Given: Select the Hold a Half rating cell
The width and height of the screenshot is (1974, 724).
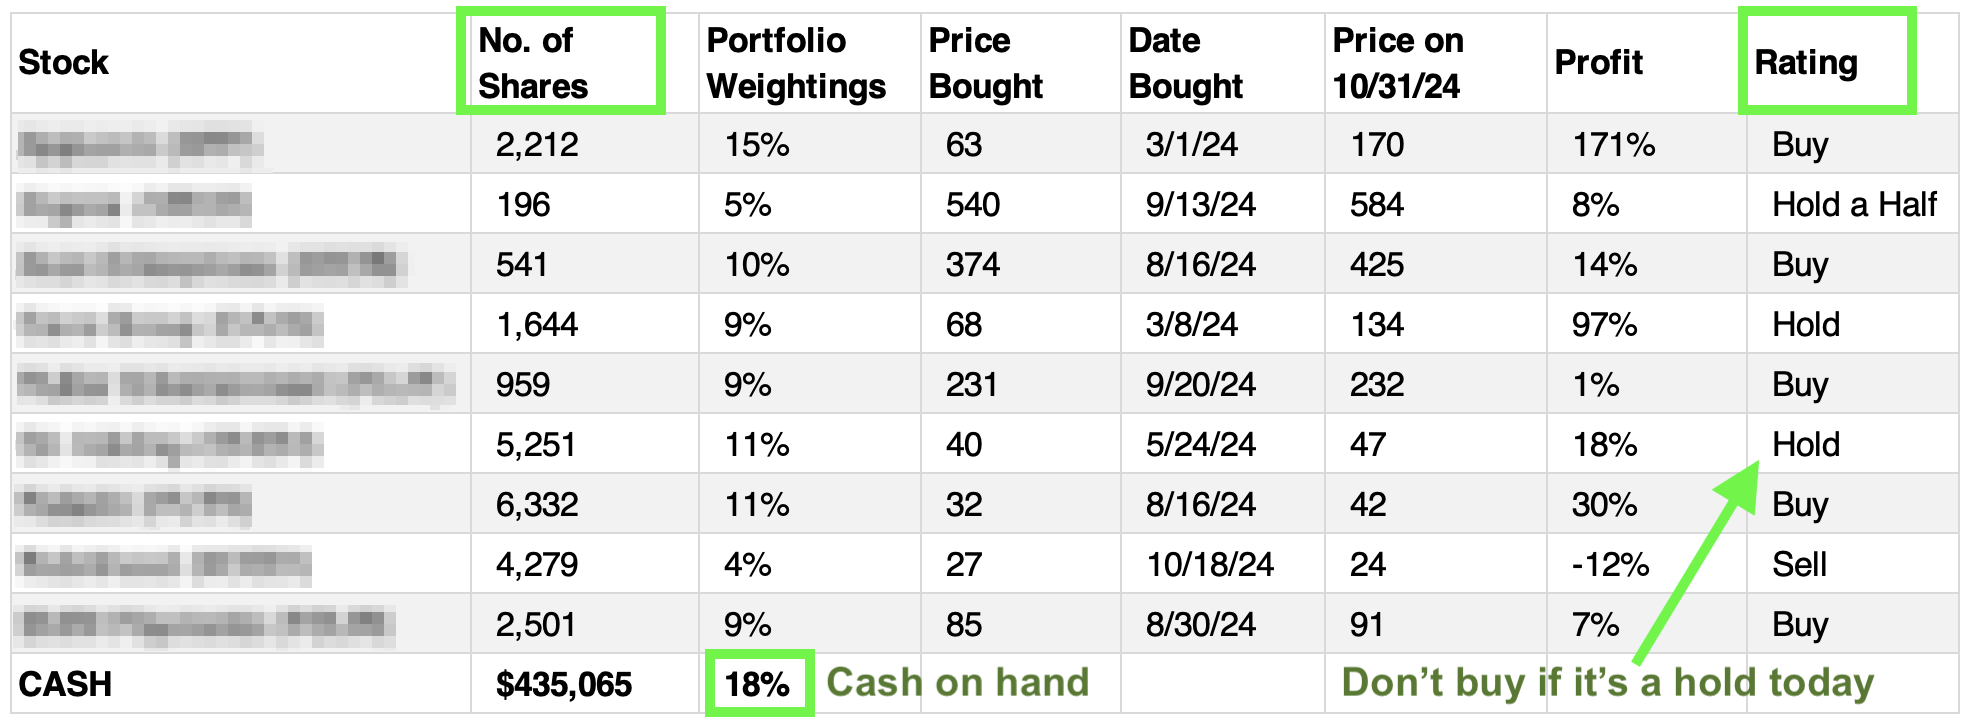Looking at the screenshot, I should 1854,205.
